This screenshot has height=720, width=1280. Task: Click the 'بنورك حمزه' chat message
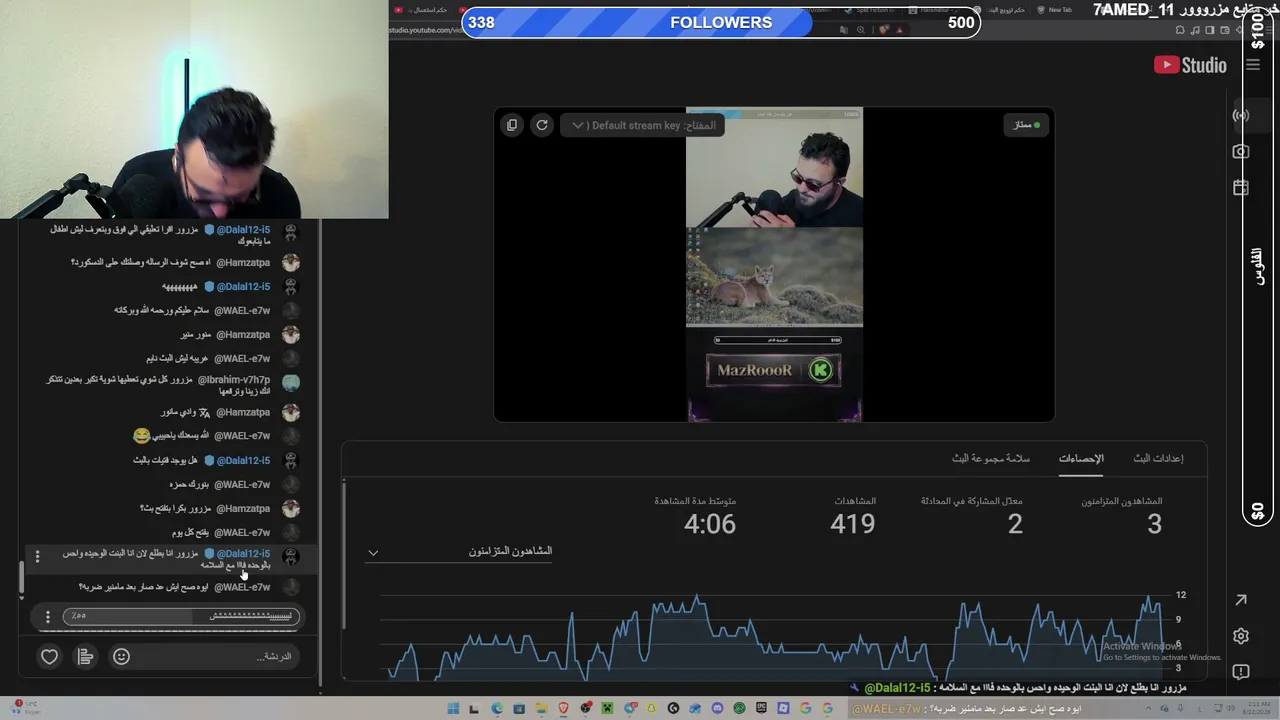click(189, 484)
